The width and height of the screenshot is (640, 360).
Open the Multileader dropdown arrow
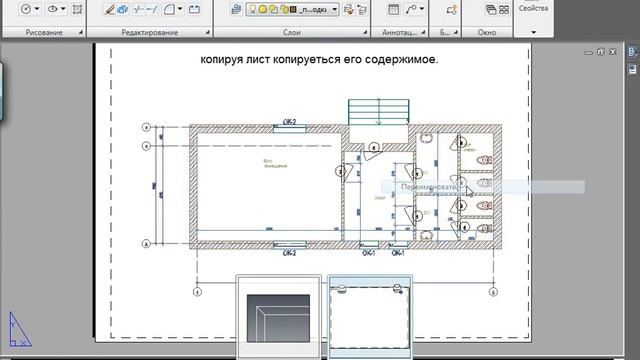point(422,9)
